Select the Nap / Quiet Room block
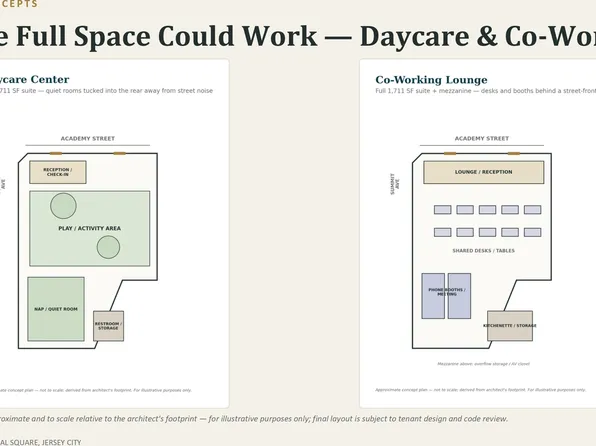596x446 pixels. click(56, 309)
